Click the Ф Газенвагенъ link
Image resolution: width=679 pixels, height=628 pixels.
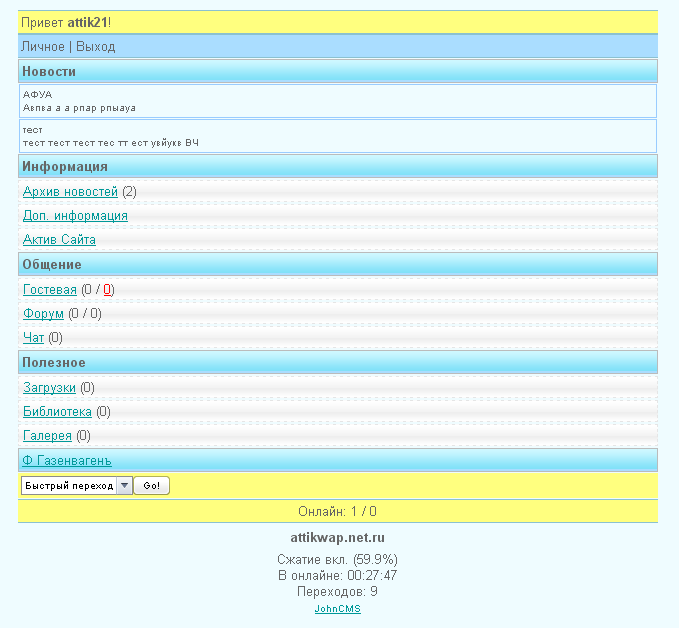pos(67,460)
